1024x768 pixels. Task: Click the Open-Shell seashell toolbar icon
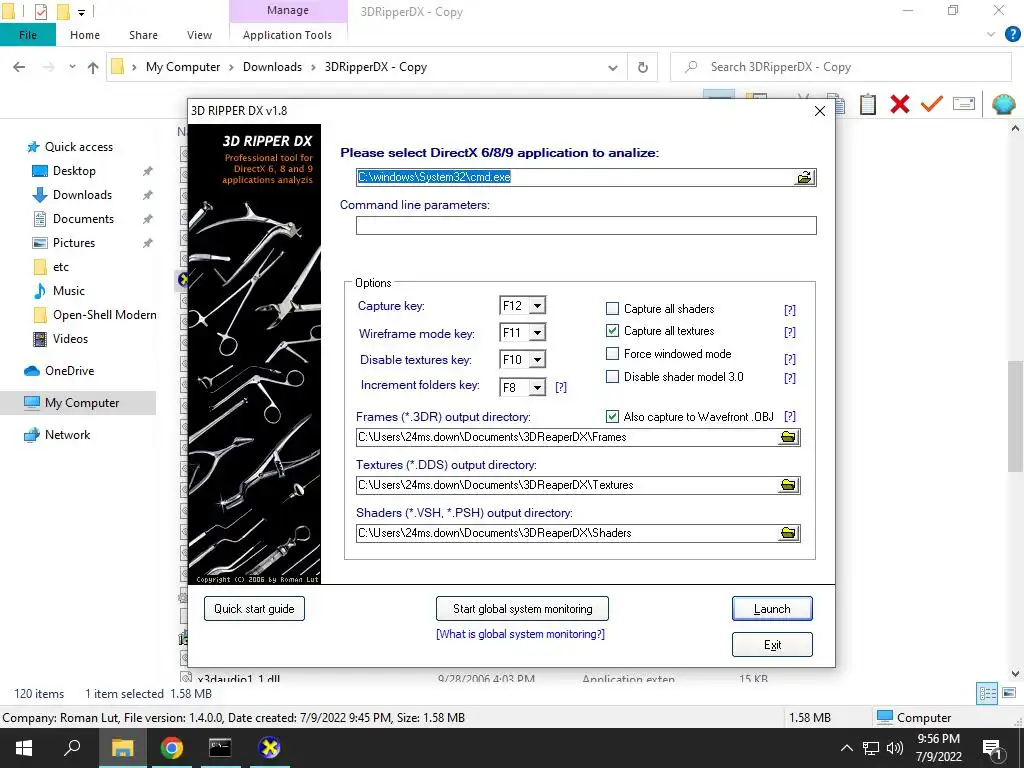tap(1003, 104)
